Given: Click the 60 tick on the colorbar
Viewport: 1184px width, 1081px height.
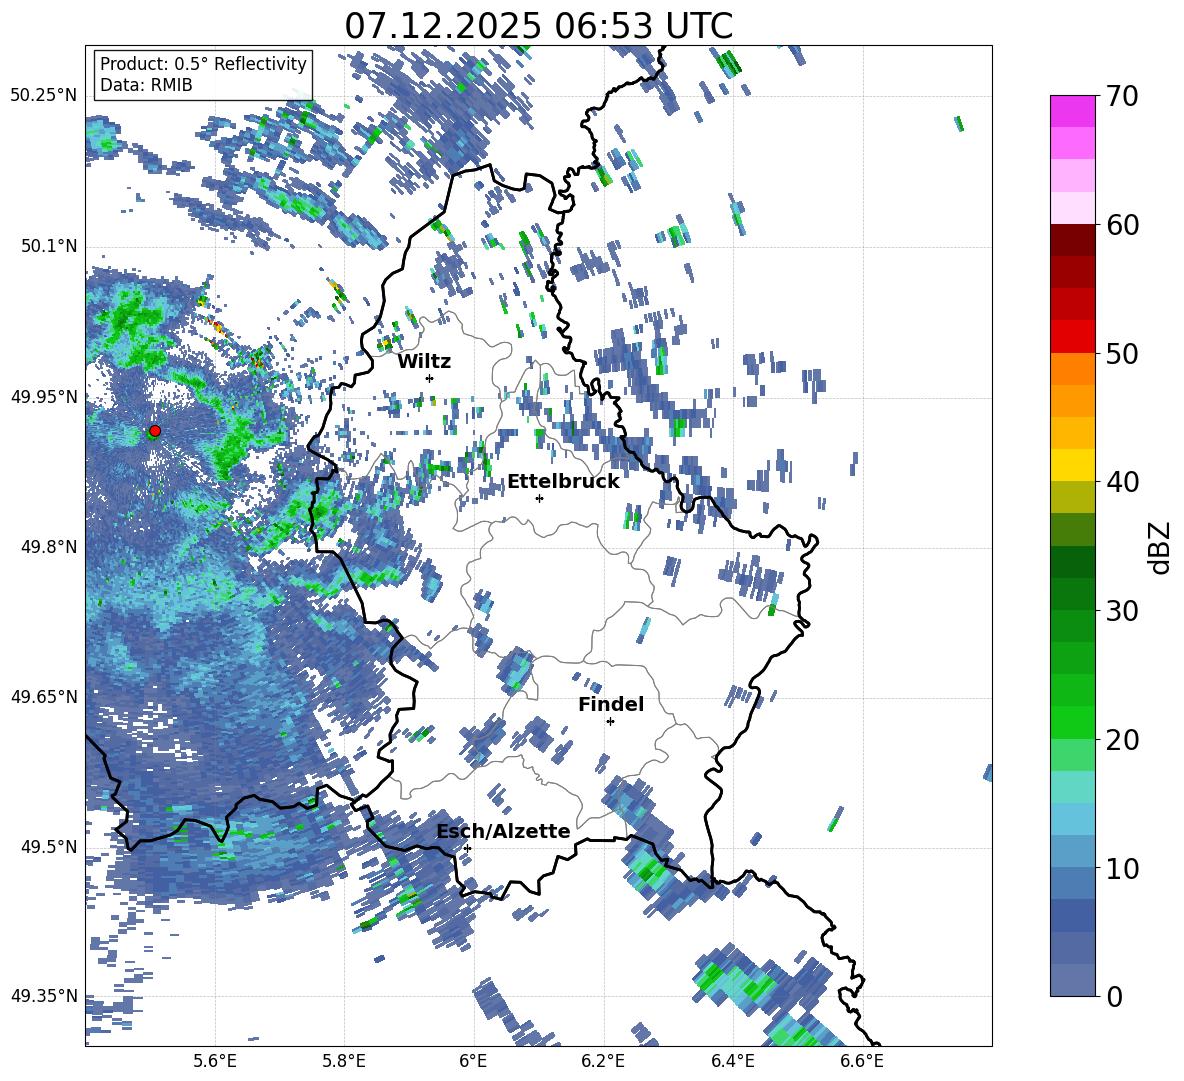Looking at the screenshot, I should coord(1122,225).
